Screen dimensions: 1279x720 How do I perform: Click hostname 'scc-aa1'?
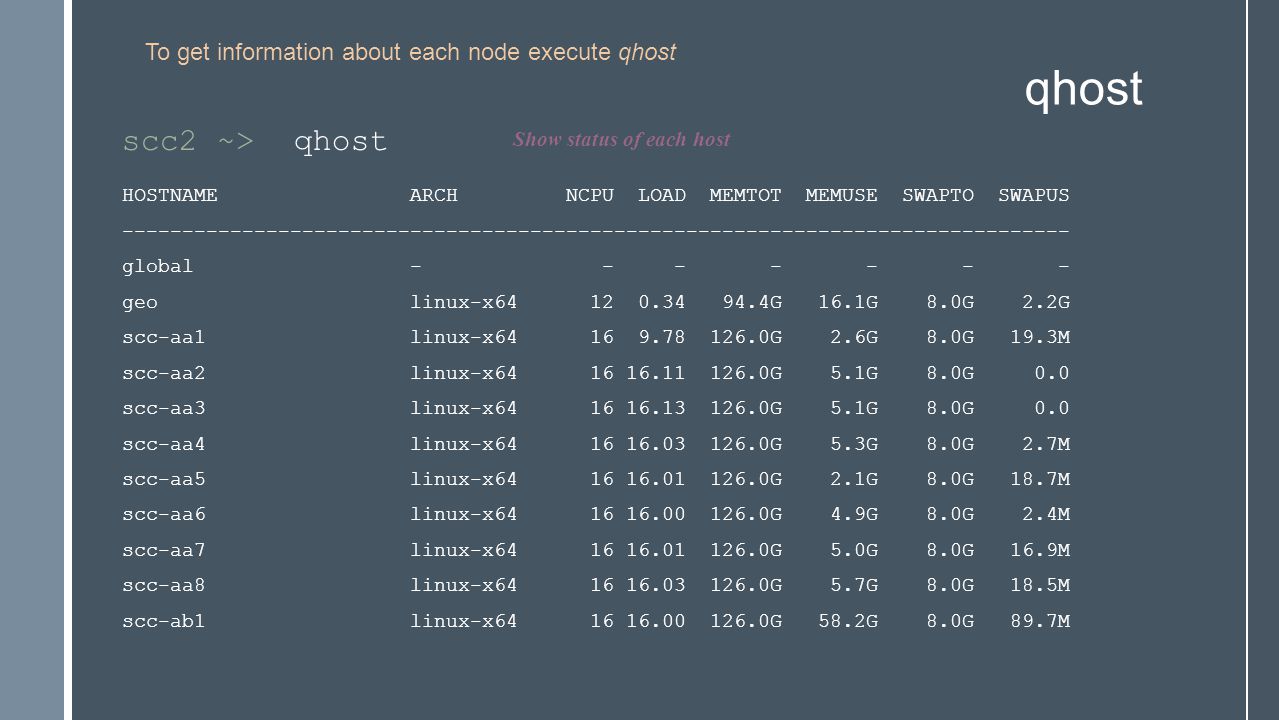pyautogui.click(x=164, y=338)
